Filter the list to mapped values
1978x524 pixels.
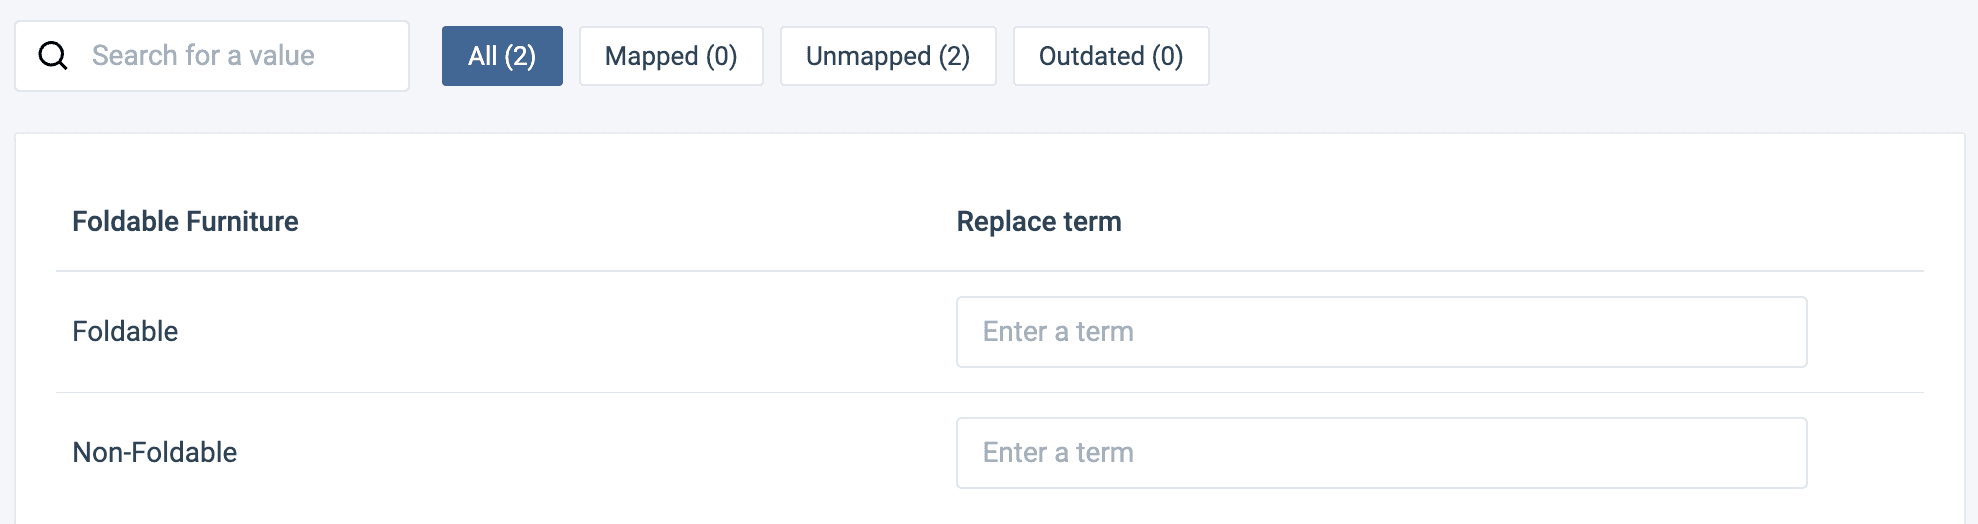(671, 56)
